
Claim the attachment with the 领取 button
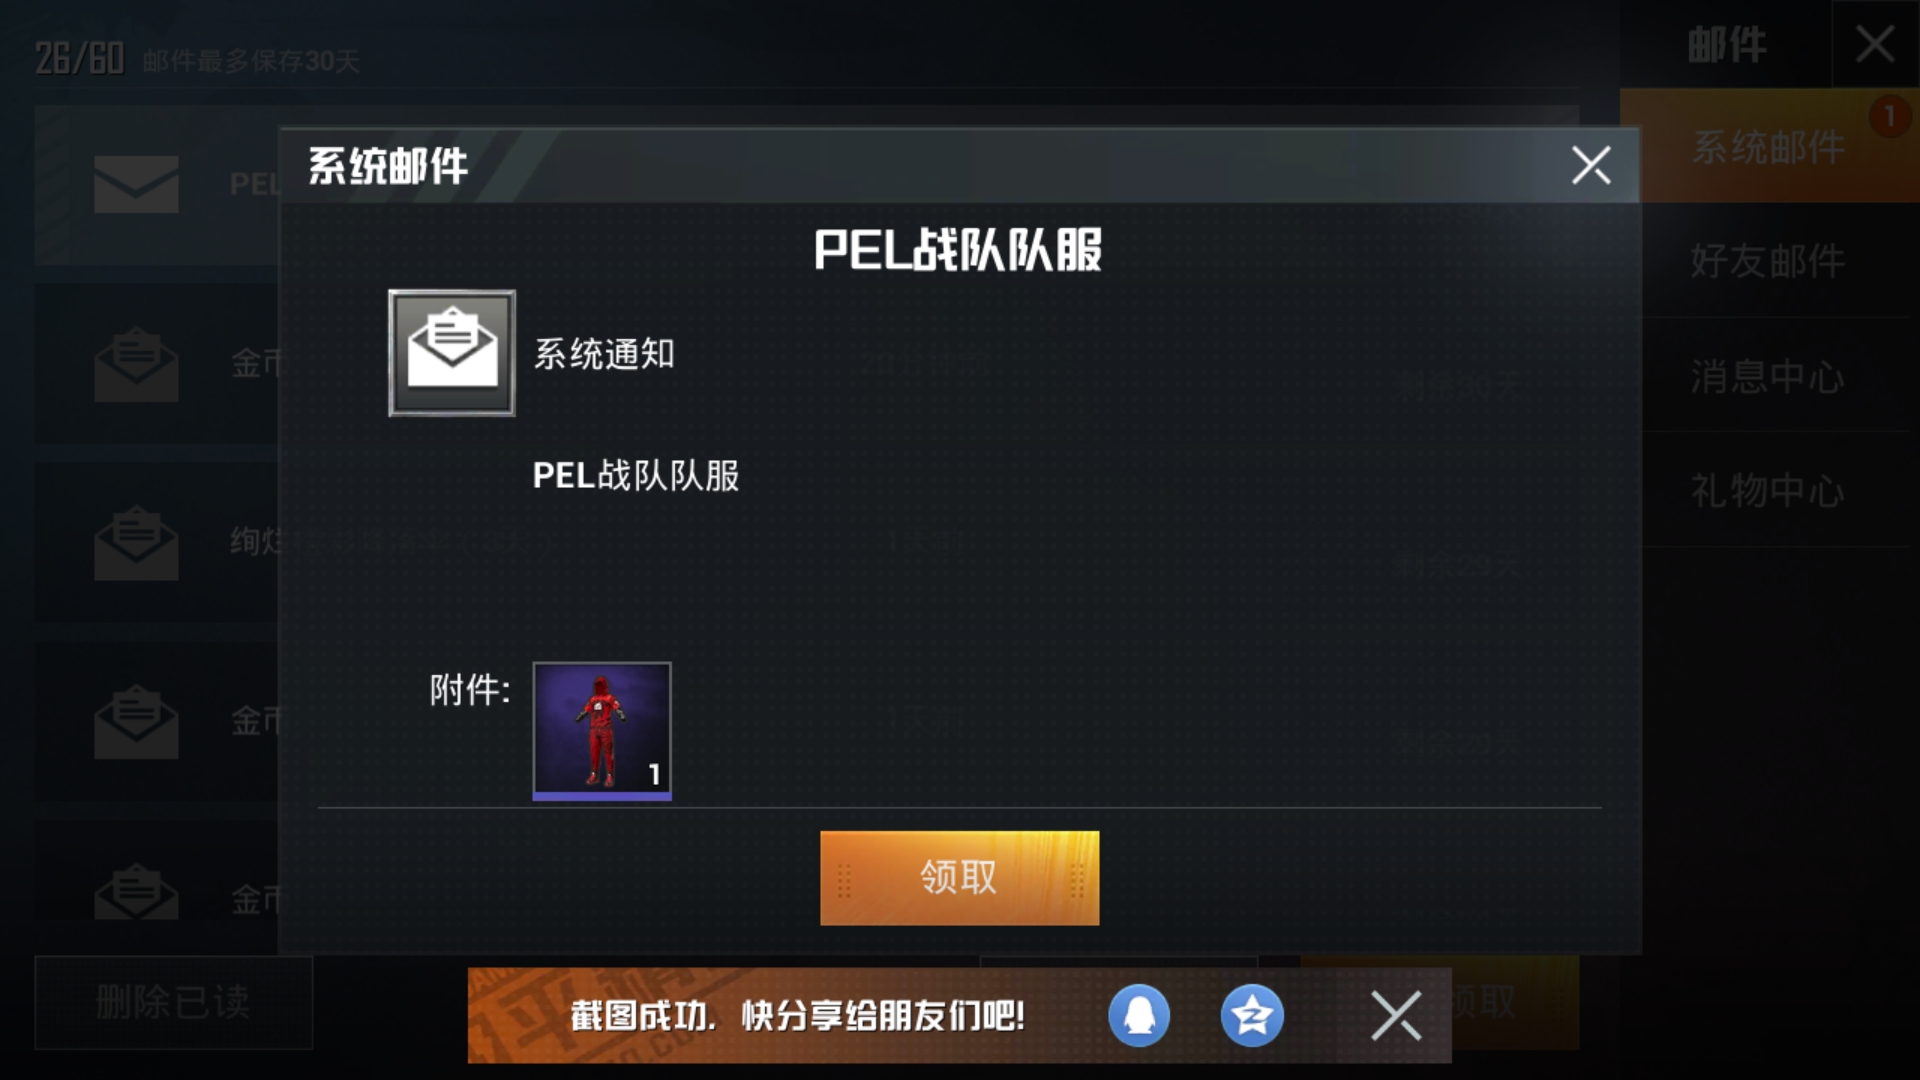[959, 878]
